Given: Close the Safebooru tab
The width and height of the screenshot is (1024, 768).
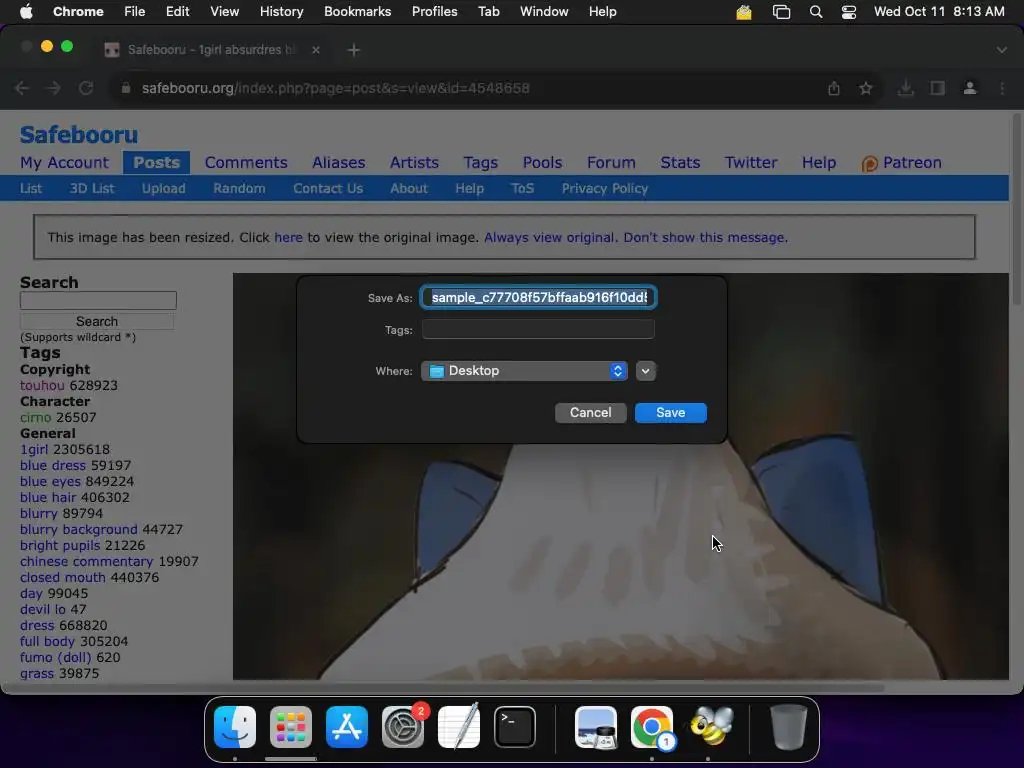Looking at the screenshot, I should click(315, 50).
